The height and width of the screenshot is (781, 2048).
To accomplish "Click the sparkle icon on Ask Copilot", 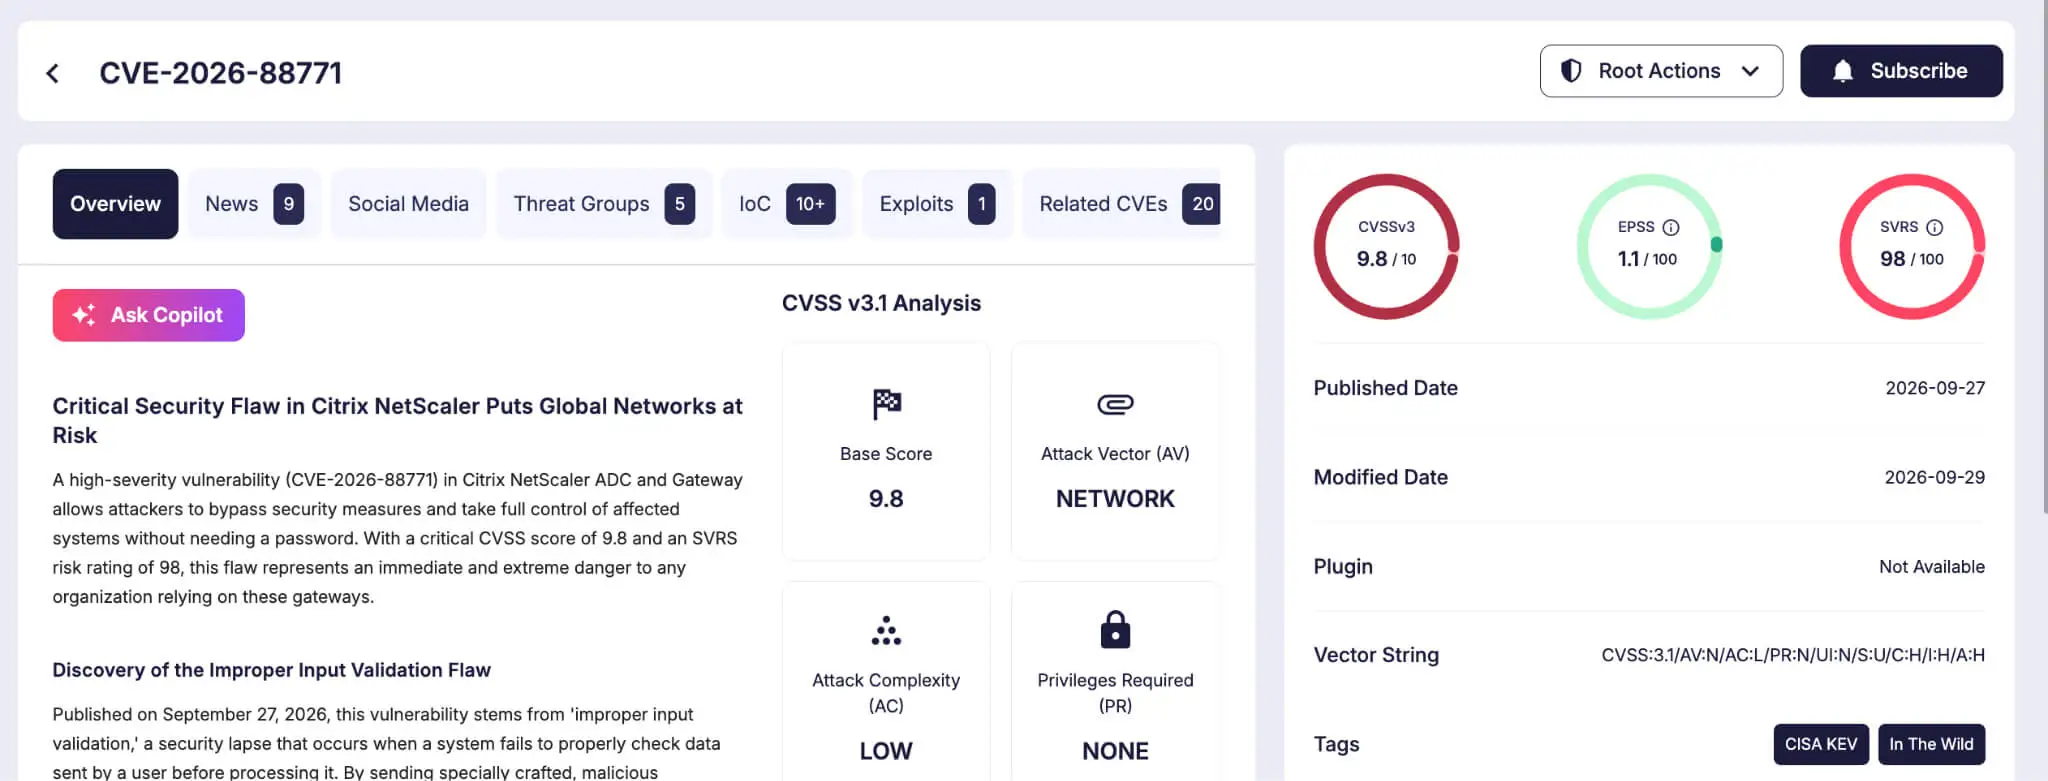I will [x=84, y=315].
